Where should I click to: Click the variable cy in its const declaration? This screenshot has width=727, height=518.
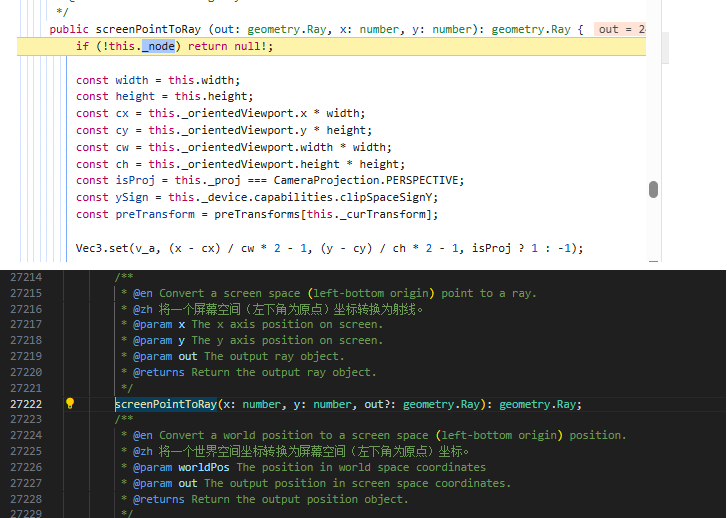coord(122,130)
